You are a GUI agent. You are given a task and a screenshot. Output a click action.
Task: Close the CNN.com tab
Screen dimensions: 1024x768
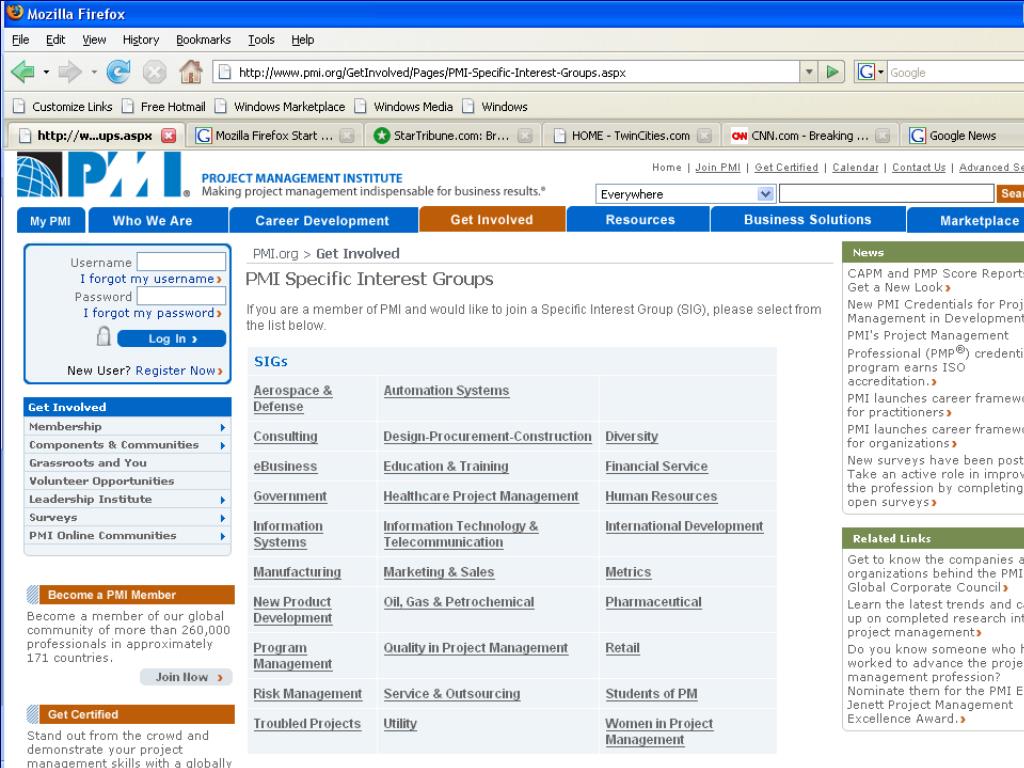(x=882, y=135)
